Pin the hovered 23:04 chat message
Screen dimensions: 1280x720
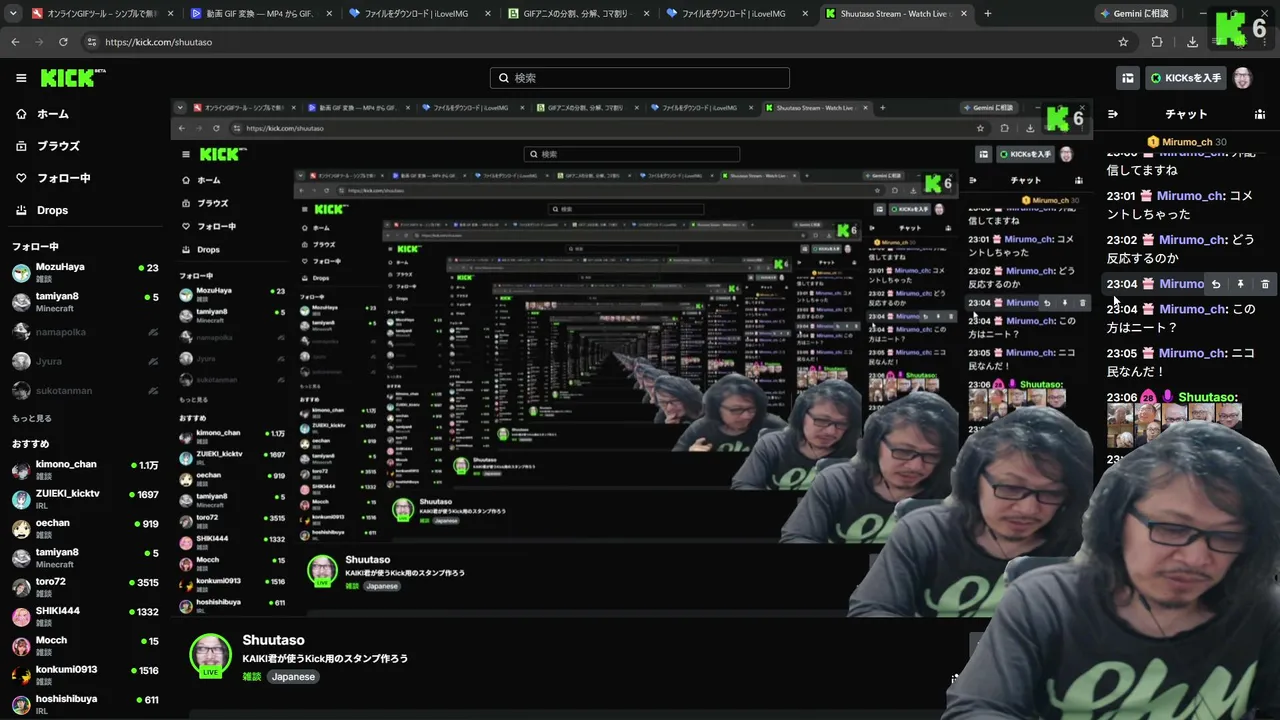coord(1240,284)
